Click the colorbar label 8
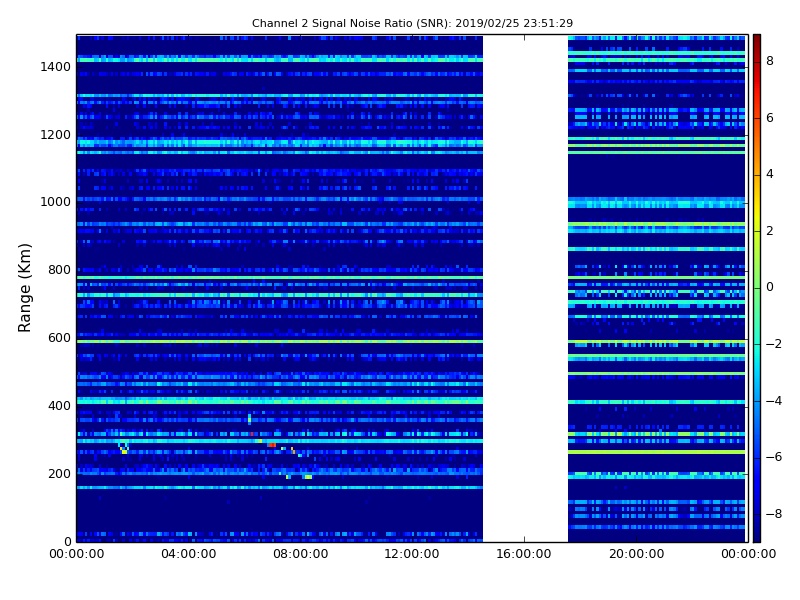 click(x=770, y=61)
